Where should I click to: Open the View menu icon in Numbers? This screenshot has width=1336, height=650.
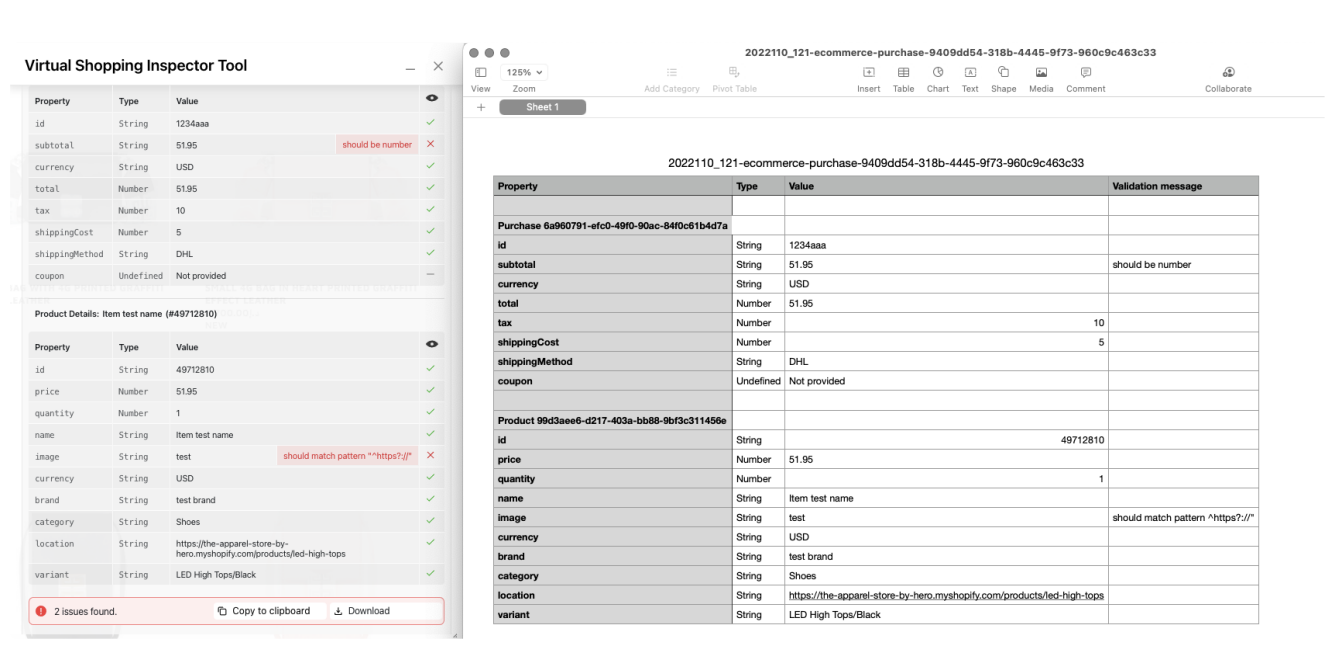pos(481,72)
